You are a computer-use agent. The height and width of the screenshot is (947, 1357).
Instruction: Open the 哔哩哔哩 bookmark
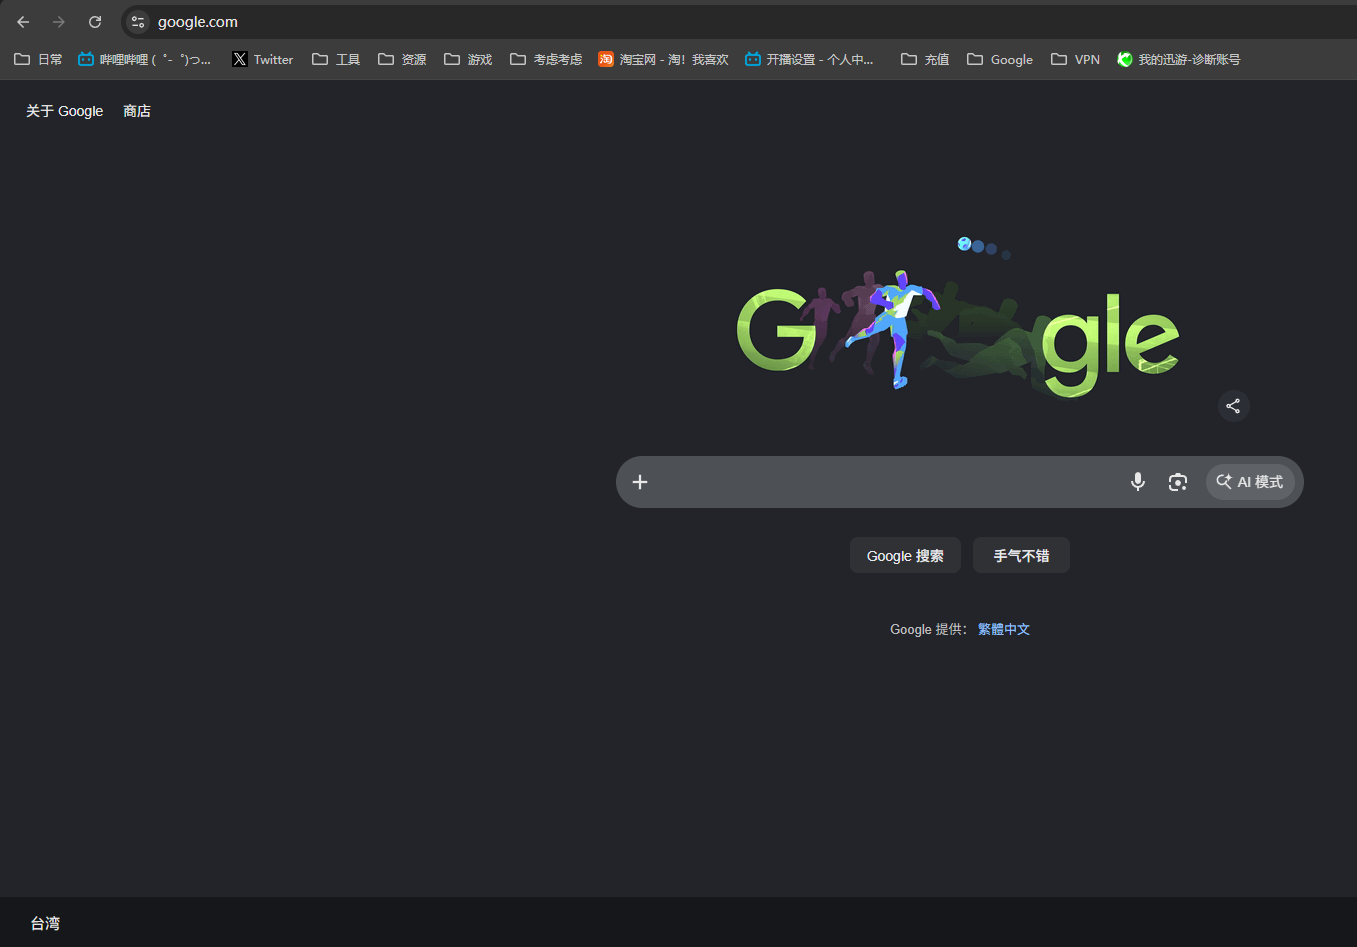pos(145,60)
